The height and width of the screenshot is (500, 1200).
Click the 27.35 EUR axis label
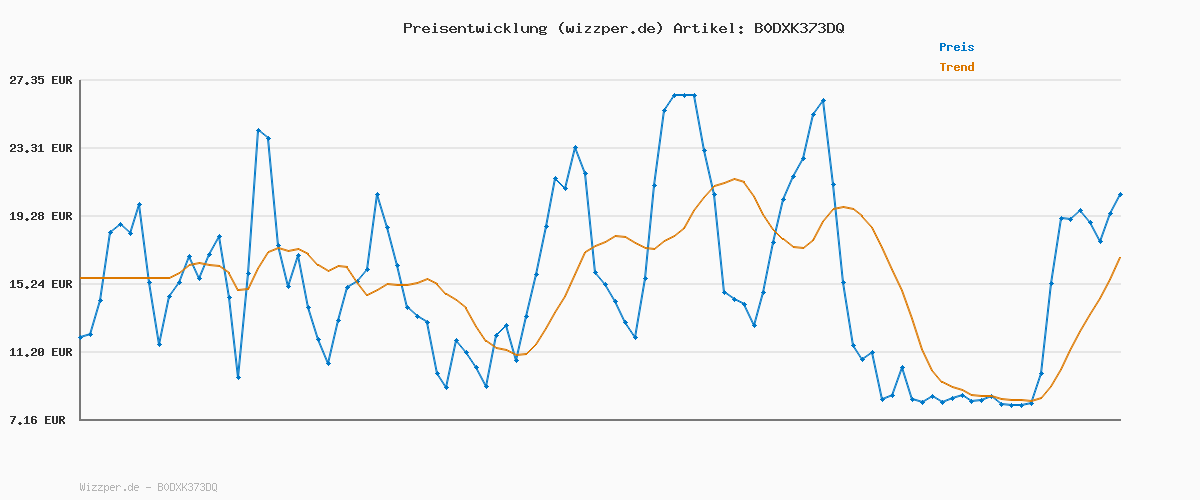click(x=41, y=80)
